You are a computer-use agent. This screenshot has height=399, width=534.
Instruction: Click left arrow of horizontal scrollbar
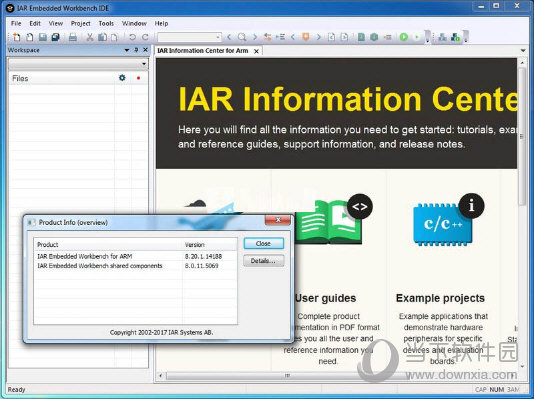(161, 376)
